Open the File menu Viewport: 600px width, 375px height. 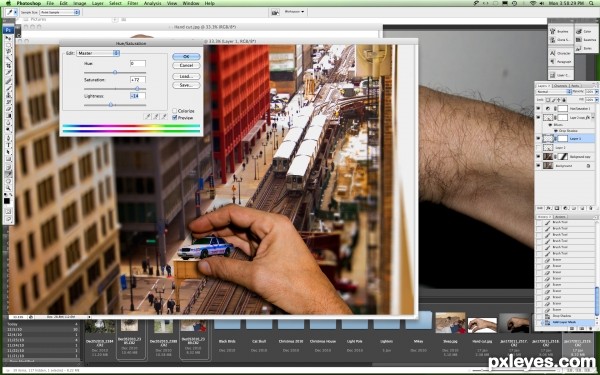pyautogui.click(x=50, y=3)
